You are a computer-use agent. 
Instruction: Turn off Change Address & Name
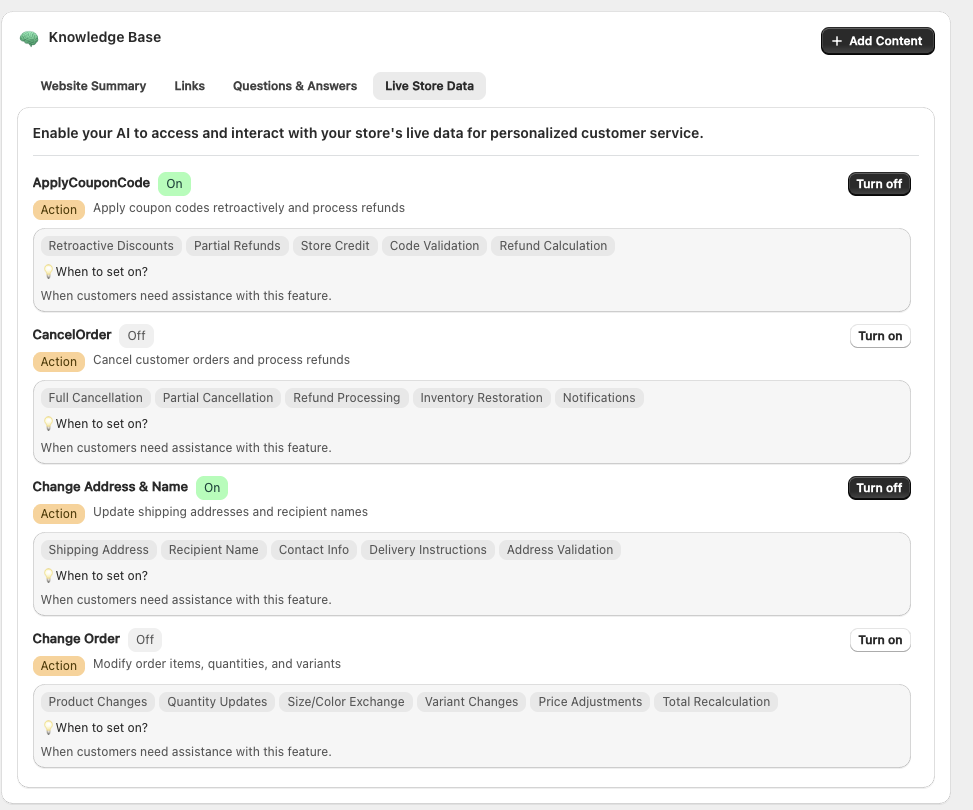(879, 488)
